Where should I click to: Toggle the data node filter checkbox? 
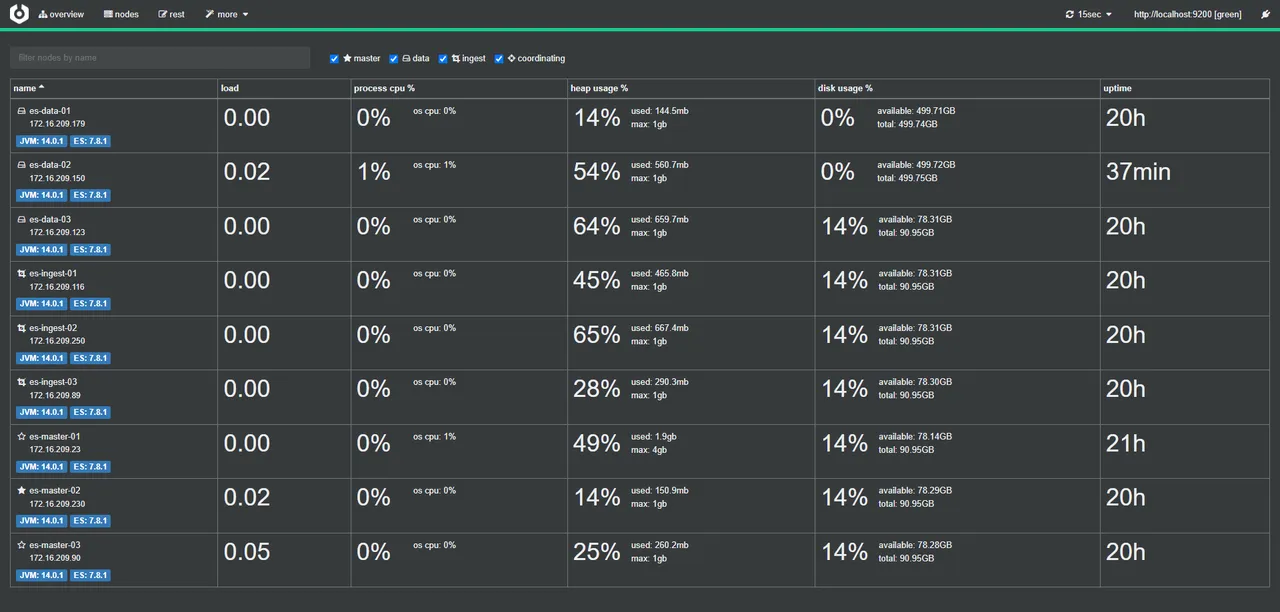394,59
